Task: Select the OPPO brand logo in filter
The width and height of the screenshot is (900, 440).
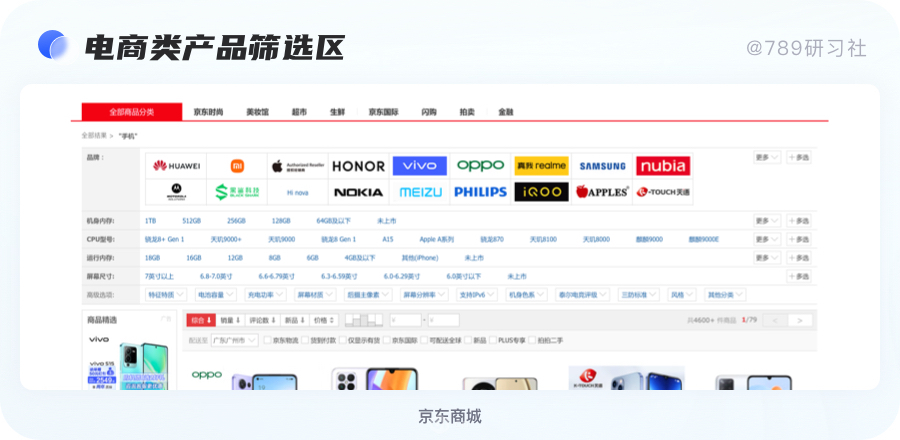Action: (x=480, y=166)
